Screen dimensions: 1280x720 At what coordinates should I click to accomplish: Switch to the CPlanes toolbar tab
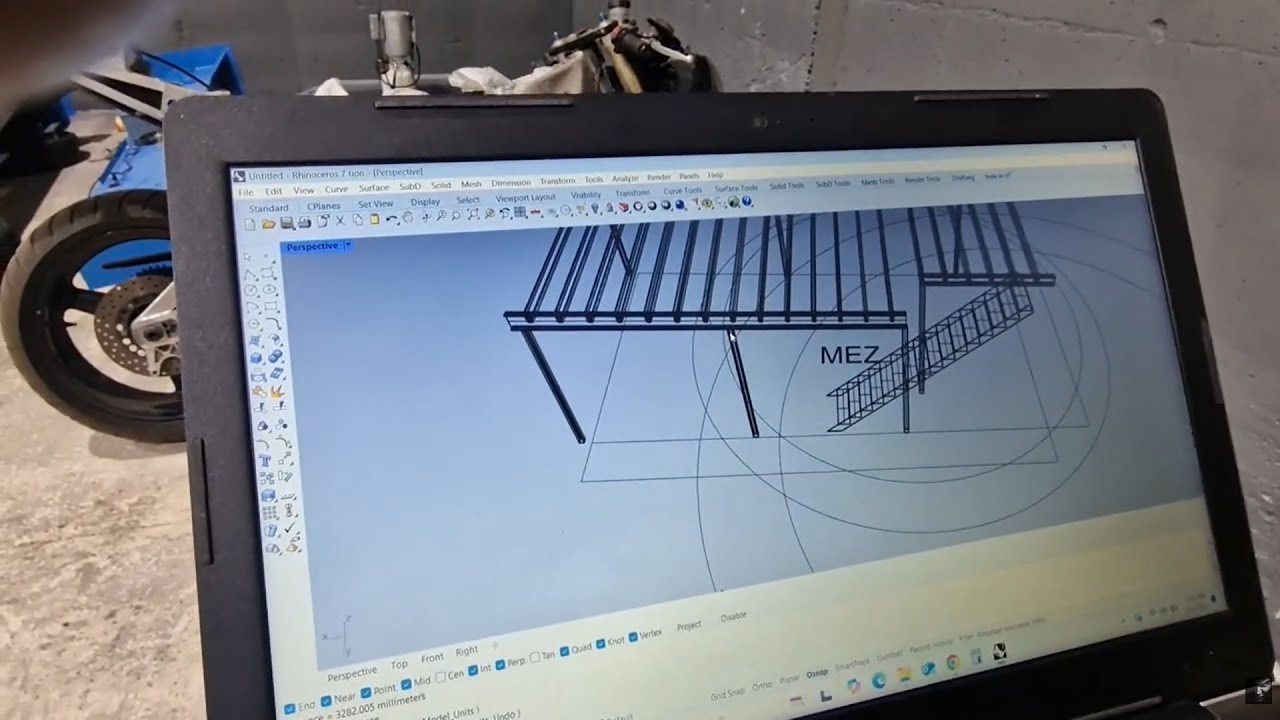point(324,206)
